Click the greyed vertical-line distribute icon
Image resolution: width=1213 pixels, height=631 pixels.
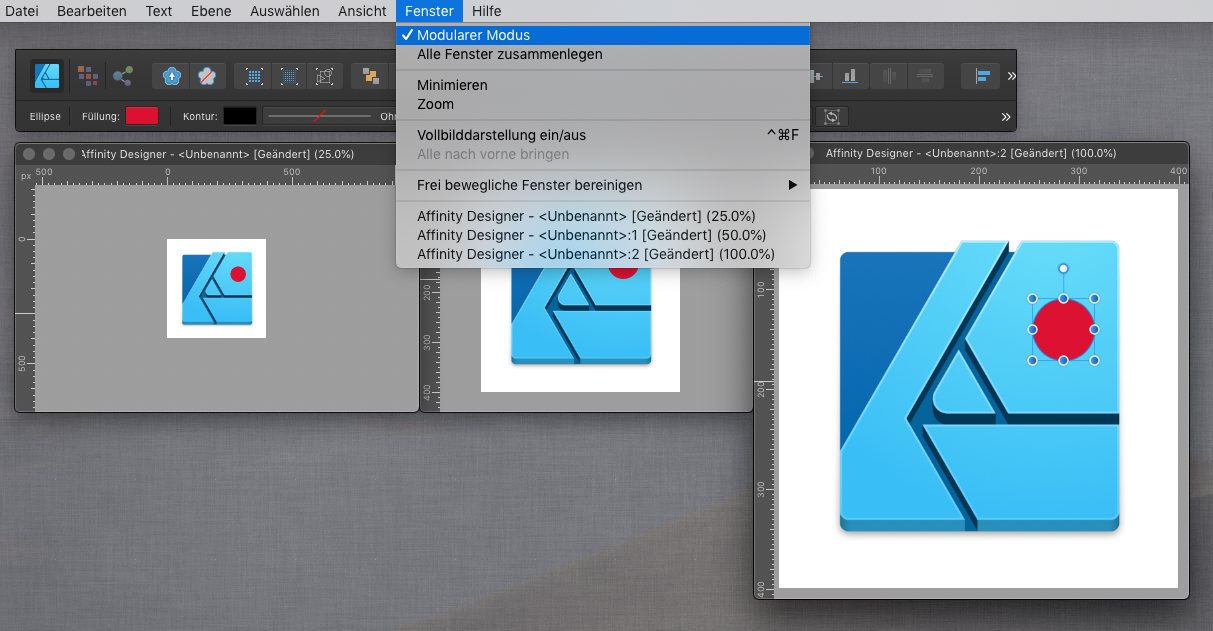coord(888,76)
